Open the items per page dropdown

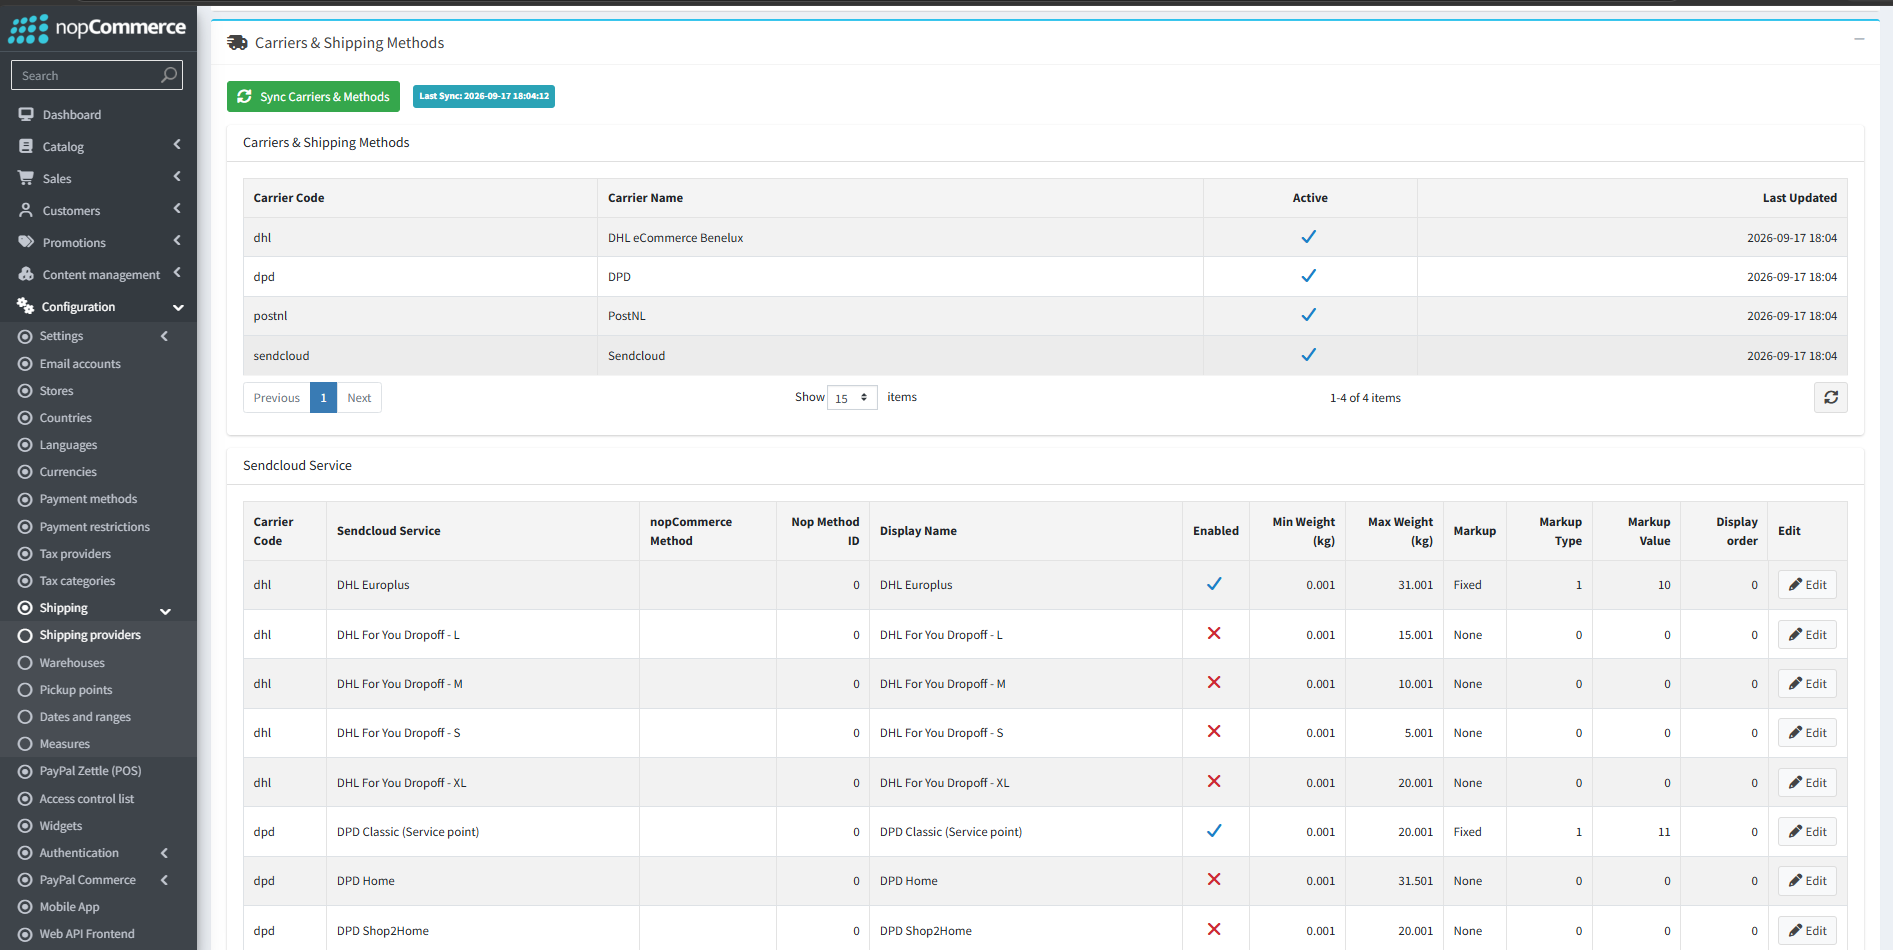coord(852,398)
